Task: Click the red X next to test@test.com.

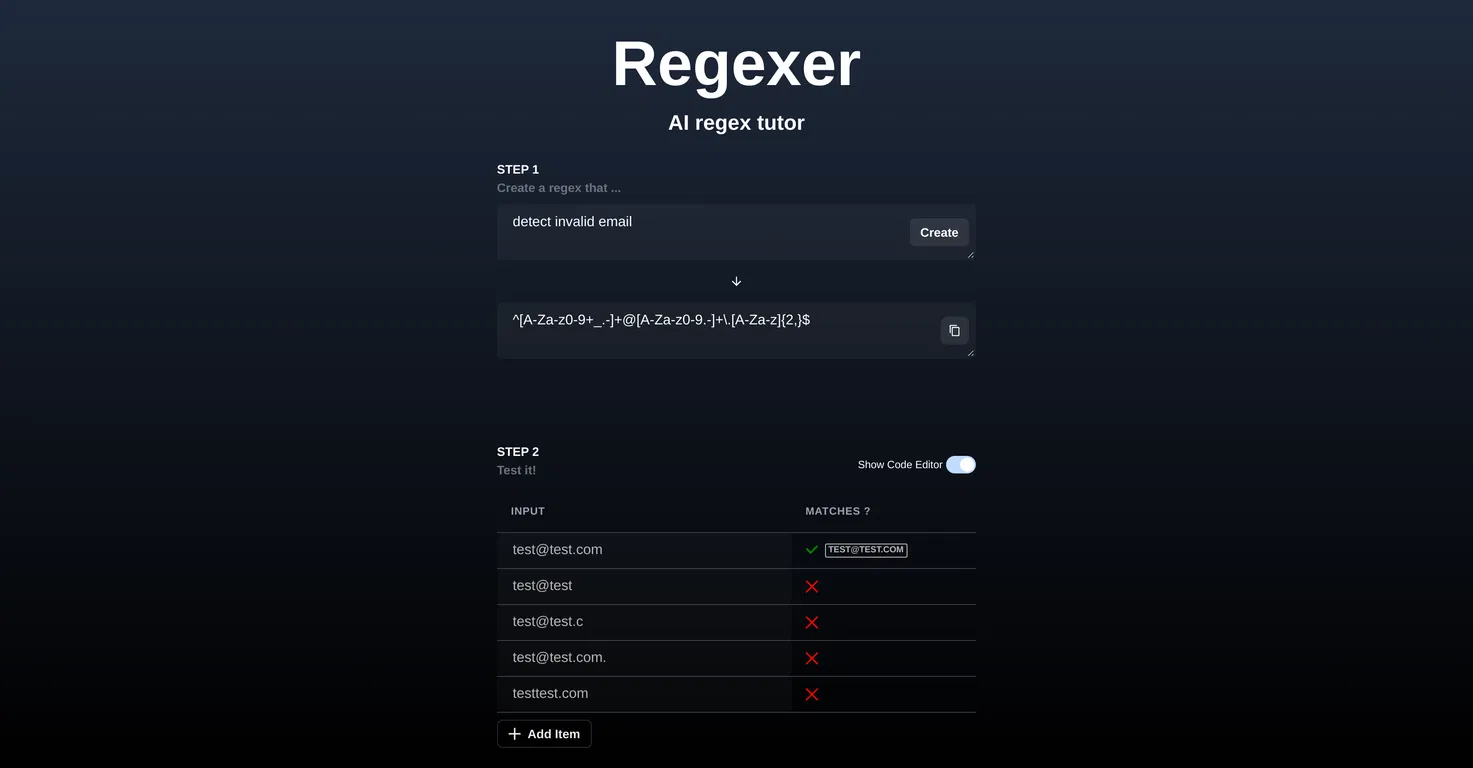Action: point(812,658)
